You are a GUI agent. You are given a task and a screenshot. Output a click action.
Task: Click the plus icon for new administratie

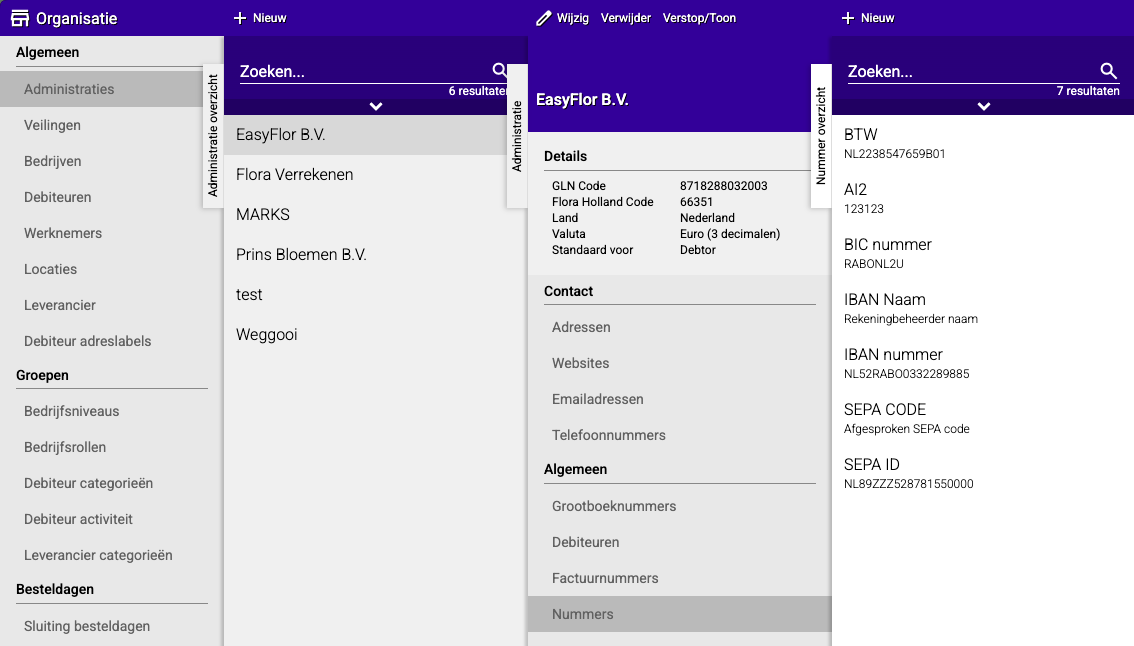click(240, 18)
